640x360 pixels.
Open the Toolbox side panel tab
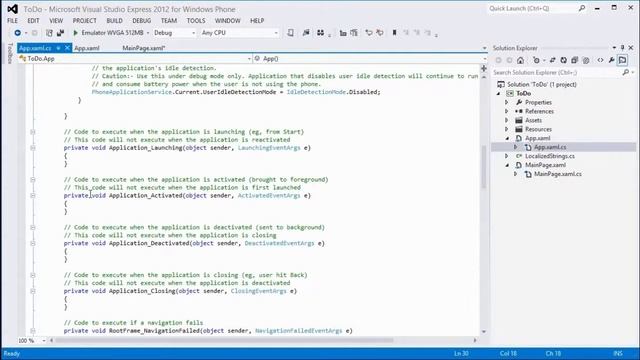(10, 53)
